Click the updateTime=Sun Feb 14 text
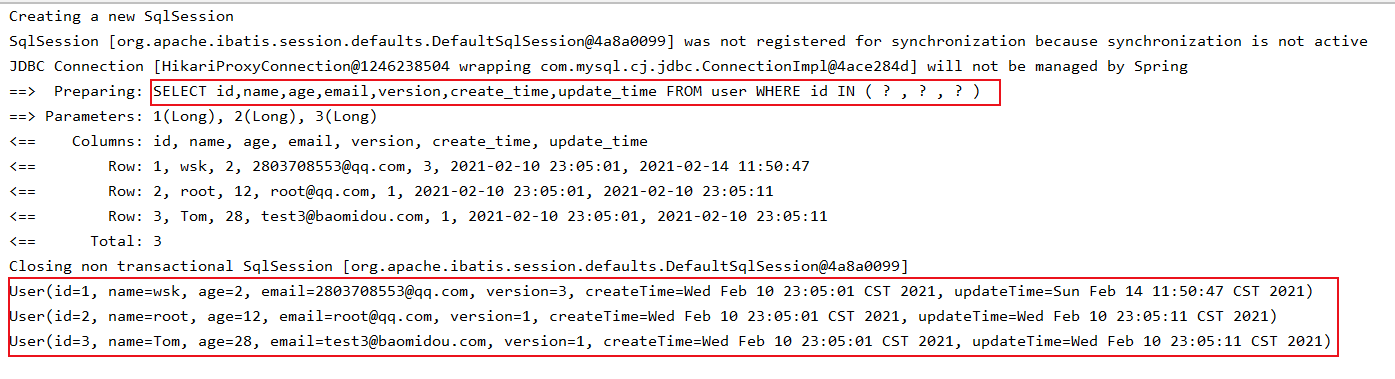The image size is (1395, 379). [x=1047, y=291]
